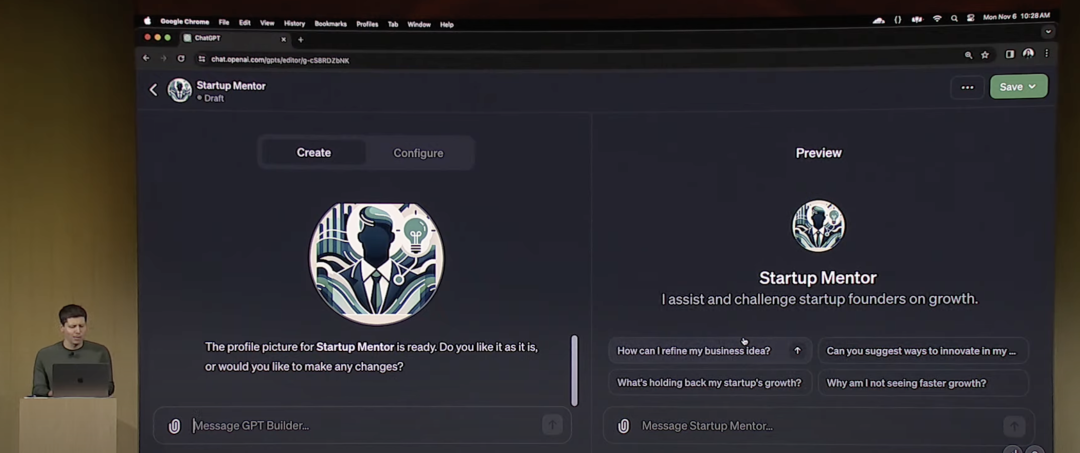Click the arrow on 'How can I refine' suggestion

(797, 351)
